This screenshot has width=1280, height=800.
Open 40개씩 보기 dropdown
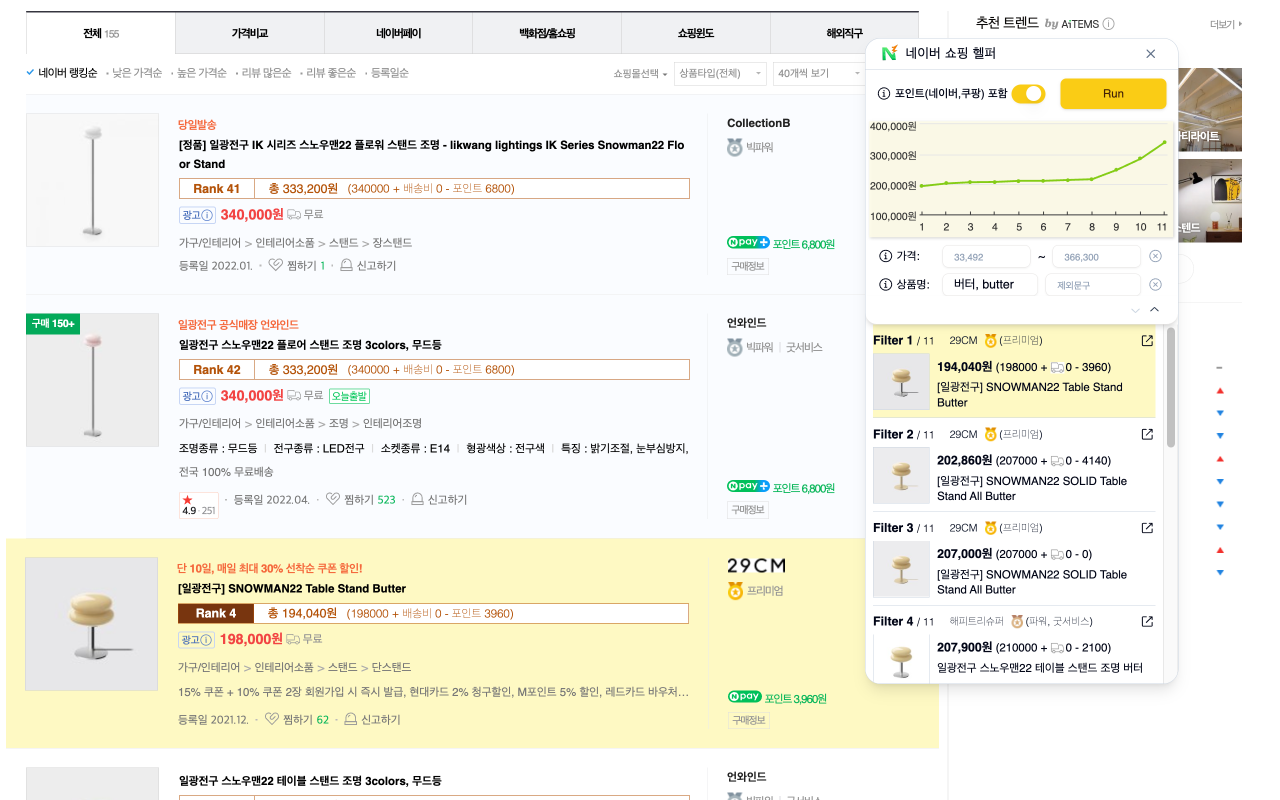[x=817, y=74]
